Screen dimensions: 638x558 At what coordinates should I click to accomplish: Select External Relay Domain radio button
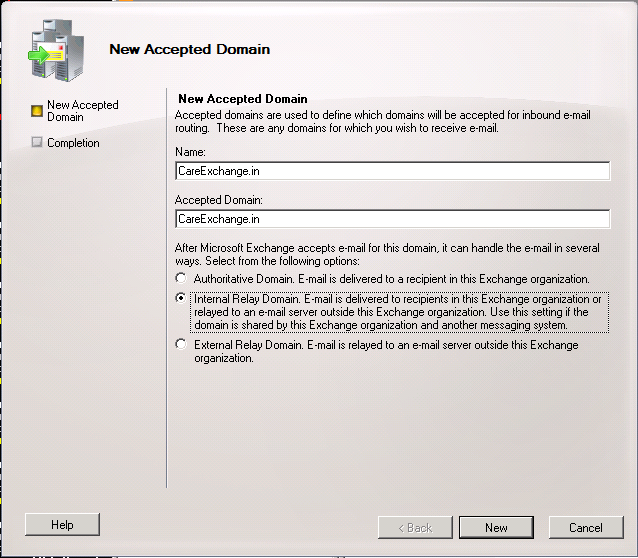(181, 344)
